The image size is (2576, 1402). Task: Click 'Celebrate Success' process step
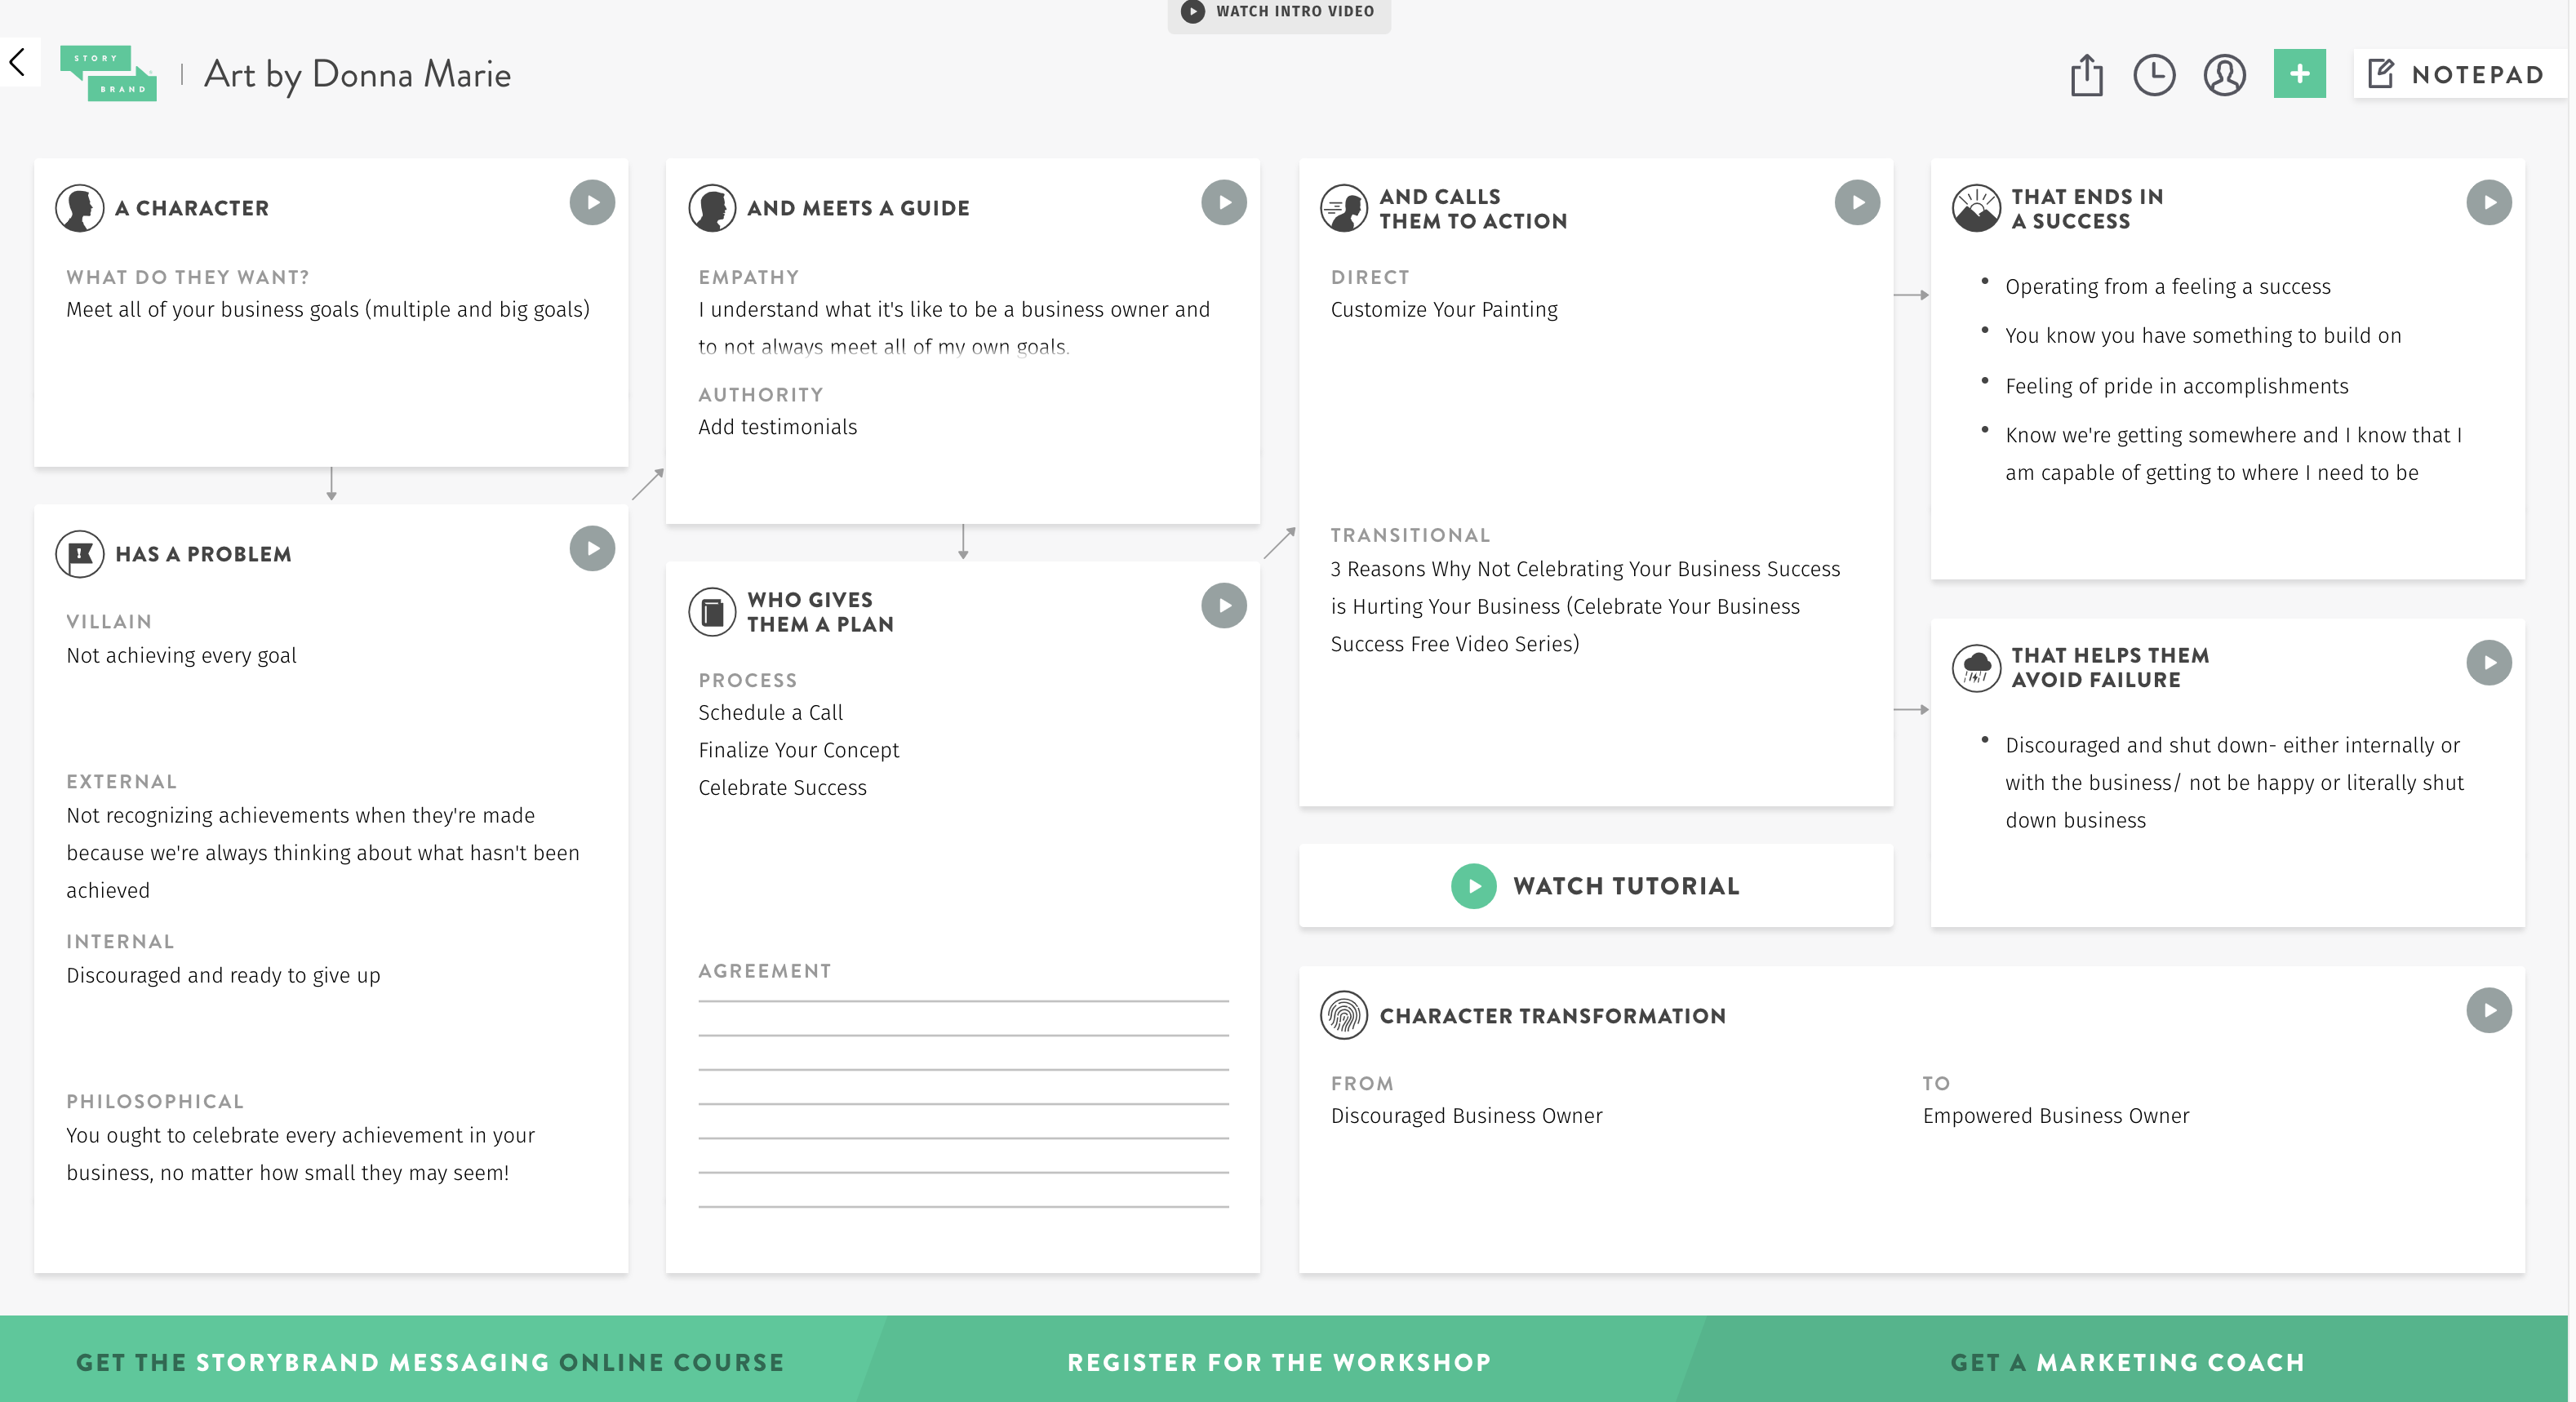[782, 788]
